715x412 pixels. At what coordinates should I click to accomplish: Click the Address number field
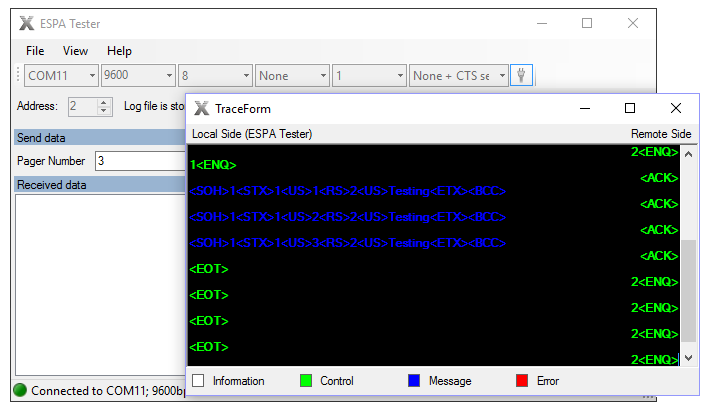83,107
